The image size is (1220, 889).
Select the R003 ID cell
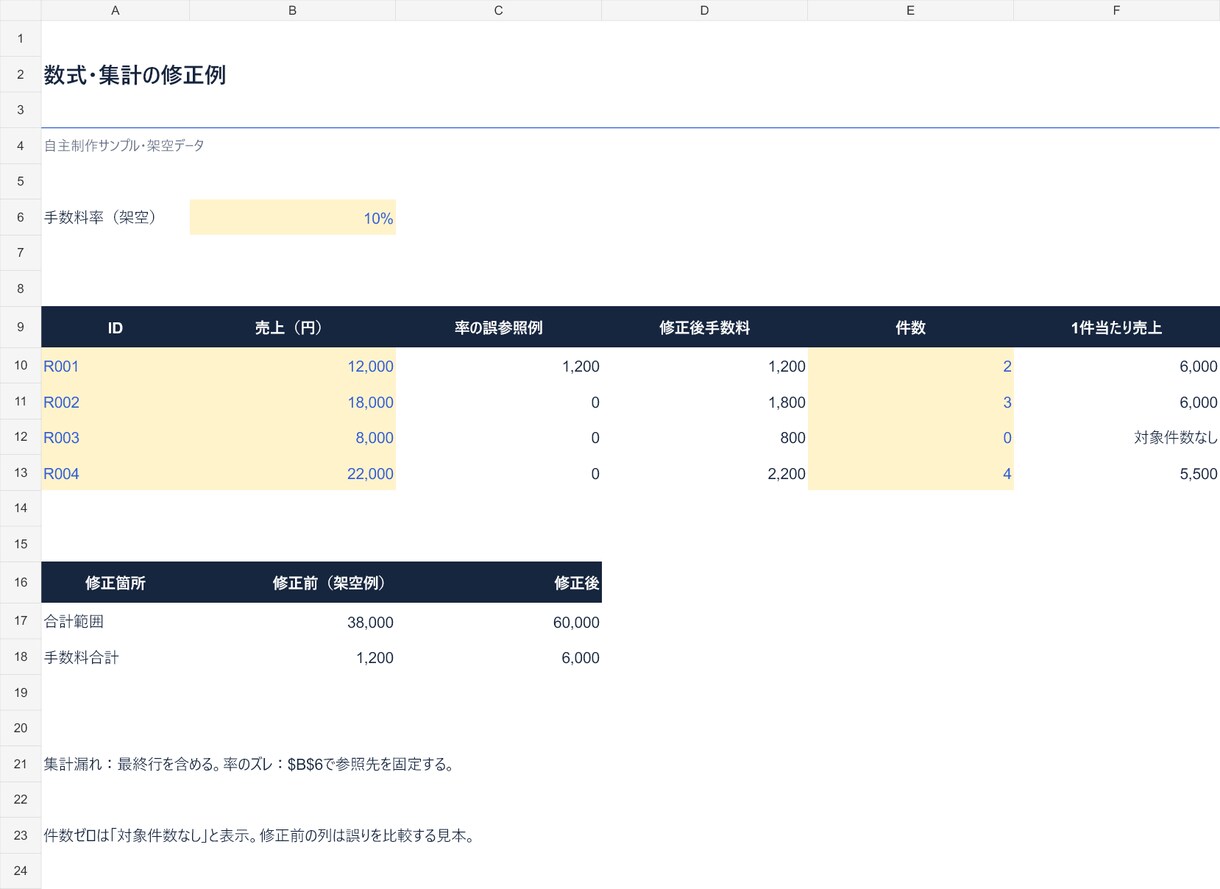coord(115,437)
